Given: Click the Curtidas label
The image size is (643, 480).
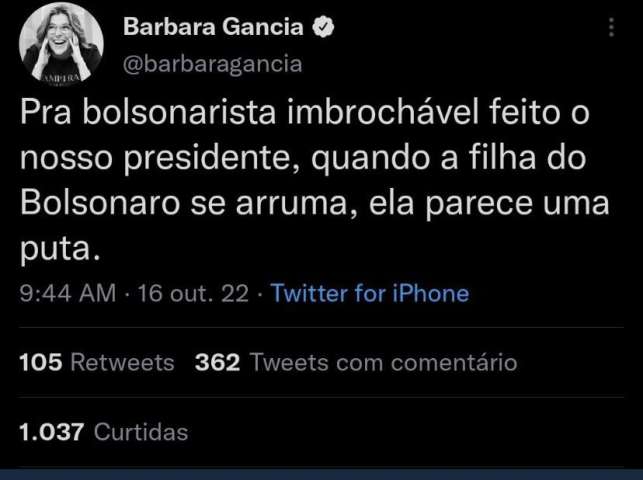Looking at the screenshot, I should tap(140, 432).
